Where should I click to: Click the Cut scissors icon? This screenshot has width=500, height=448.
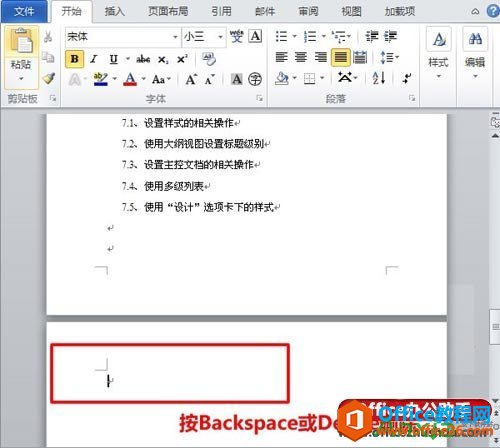coord(48,37)
